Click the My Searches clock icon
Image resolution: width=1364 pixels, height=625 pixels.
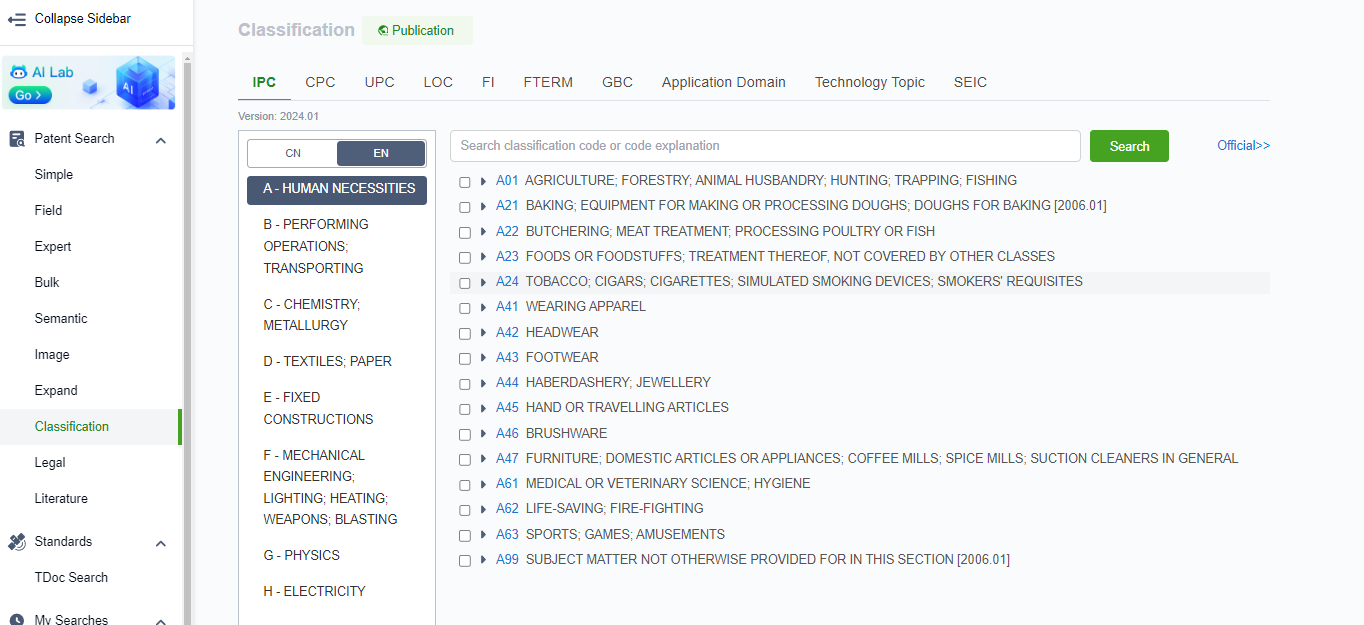[17, 620]
